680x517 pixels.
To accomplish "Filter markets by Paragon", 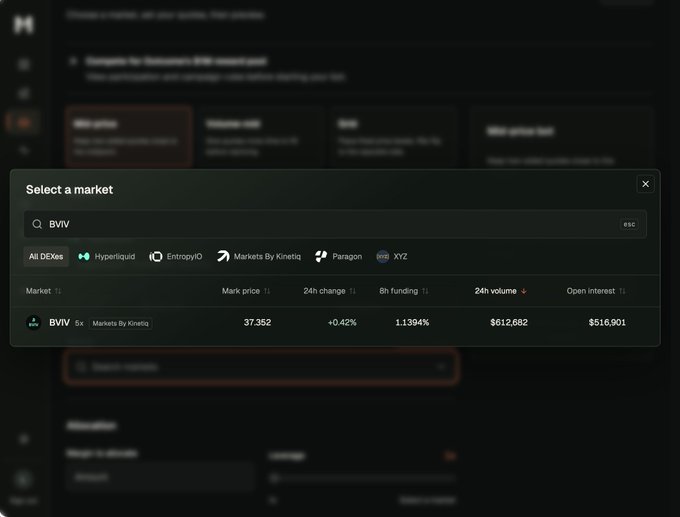I will [x=339, y=256].
